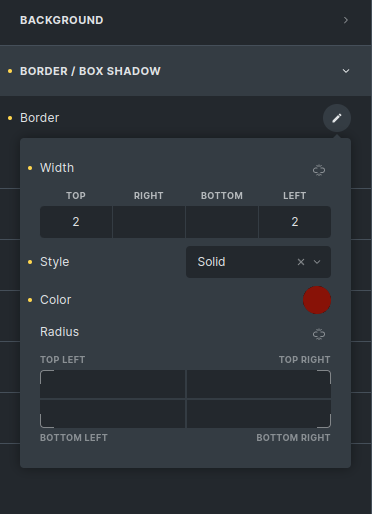Click the Border label text

coord(40,118)
